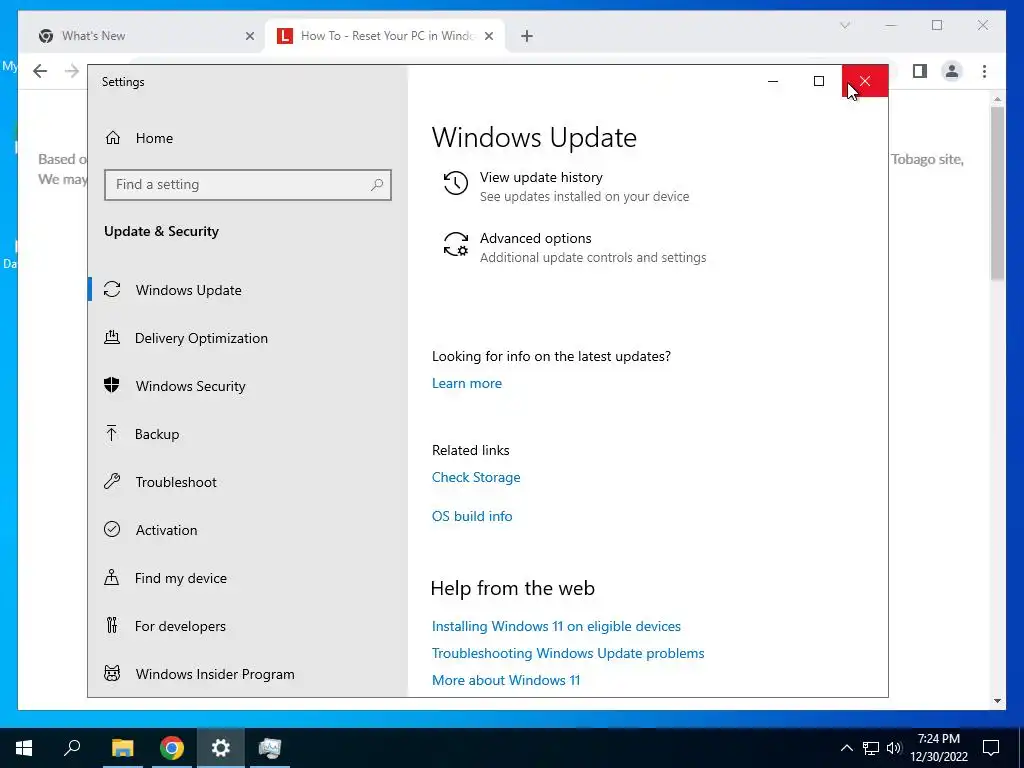Switch to What's New tab in Chrome

pyautogui.click(x=147, y=36)
